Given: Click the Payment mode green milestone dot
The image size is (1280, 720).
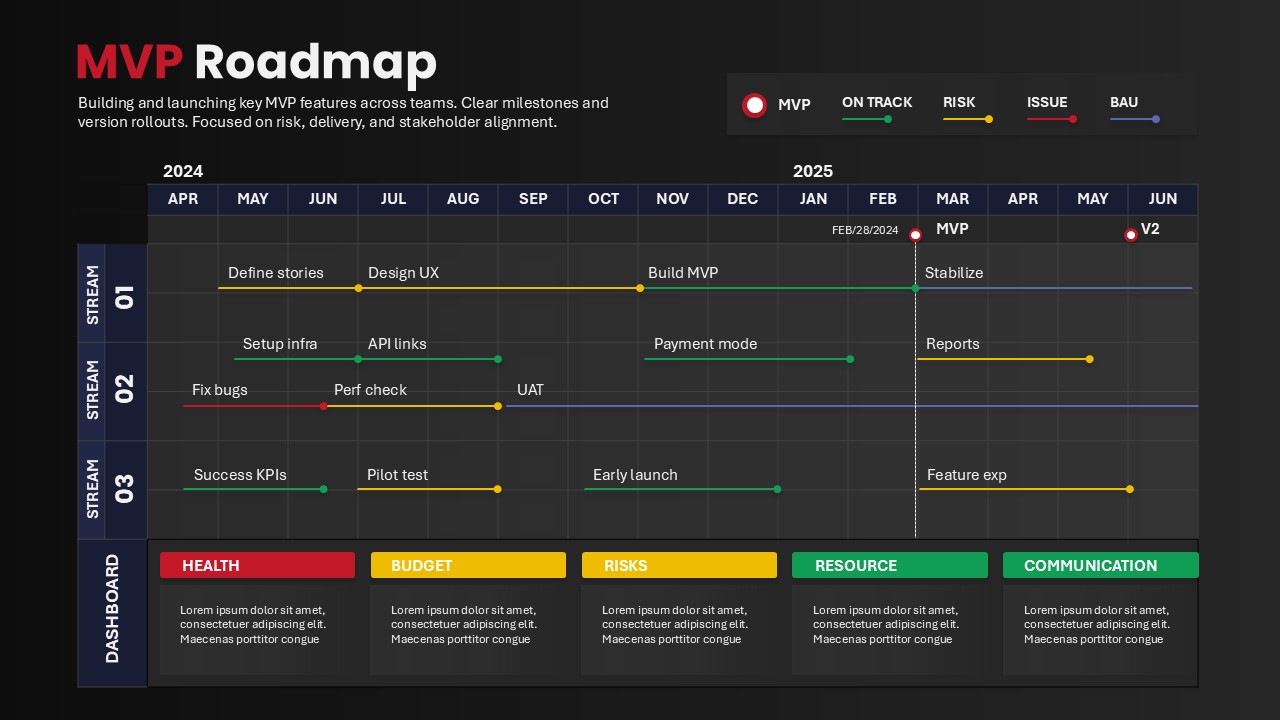Looking at the screenshot, I should [850, 359].
